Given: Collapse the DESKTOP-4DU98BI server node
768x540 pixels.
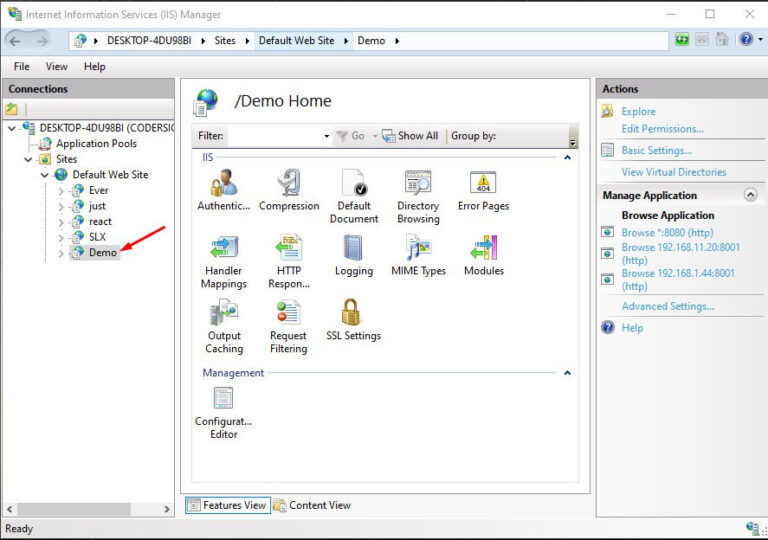Looking at the screenshot, I should point(12,128).
